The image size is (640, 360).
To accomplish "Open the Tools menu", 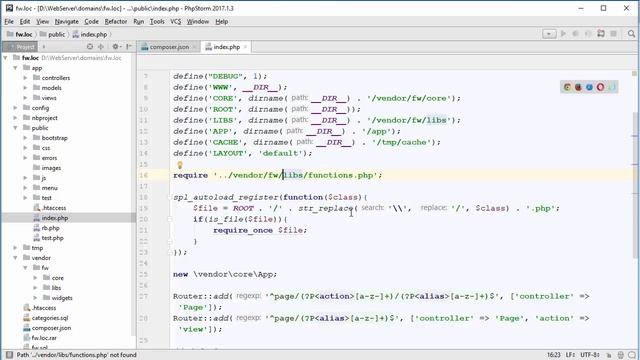I will point(157,21).
